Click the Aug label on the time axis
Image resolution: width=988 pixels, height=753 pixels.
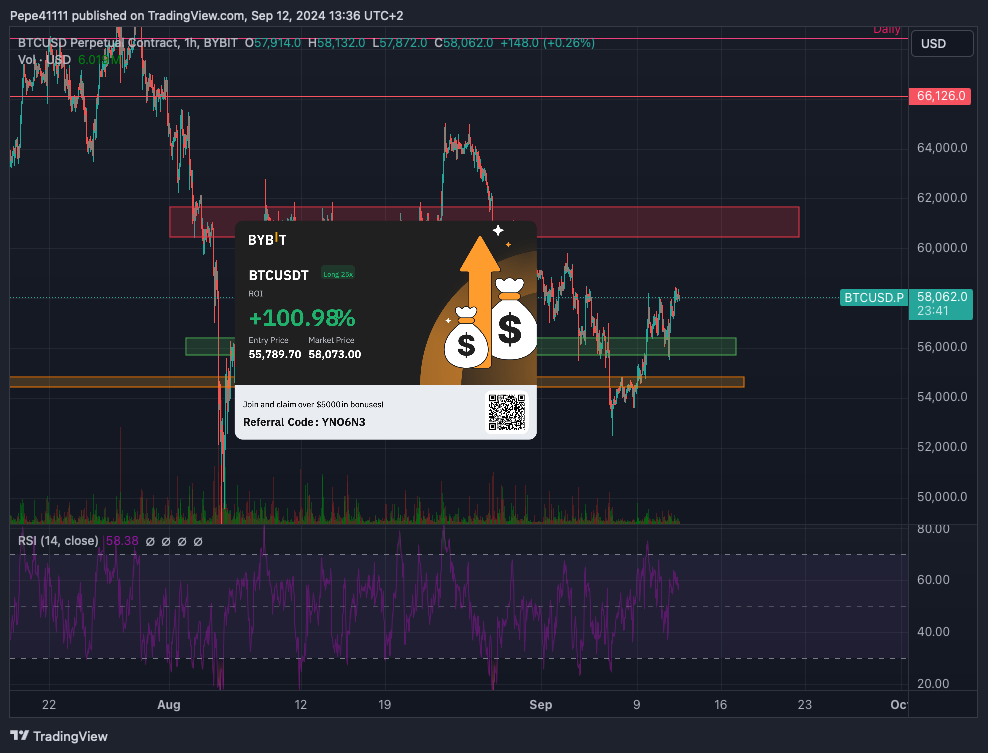169,704
